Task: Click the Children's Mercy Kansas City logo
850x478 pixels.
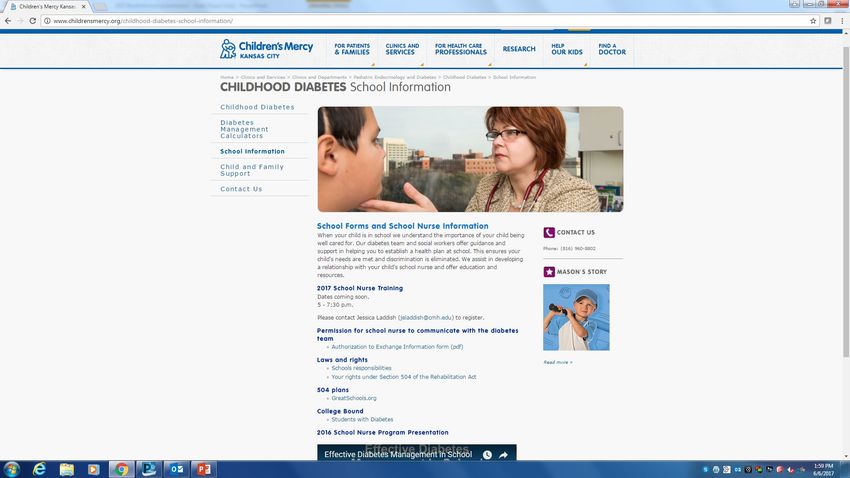Action: [266, 49]
